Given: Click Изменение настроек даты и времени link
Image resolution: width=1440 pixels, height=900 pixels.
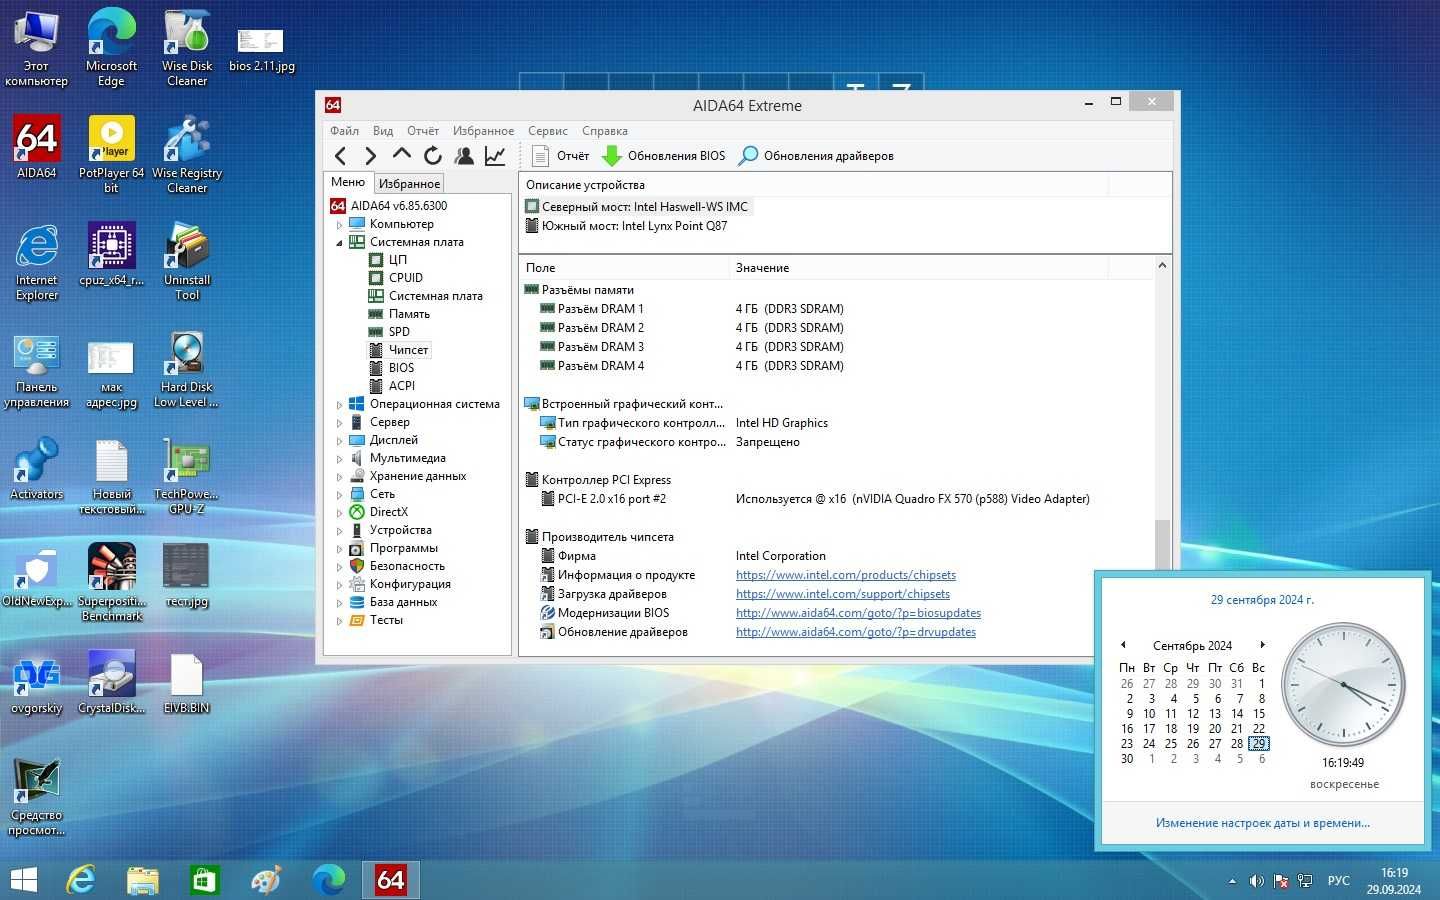Looking at the screenshot, I should tap(1263, 823).
